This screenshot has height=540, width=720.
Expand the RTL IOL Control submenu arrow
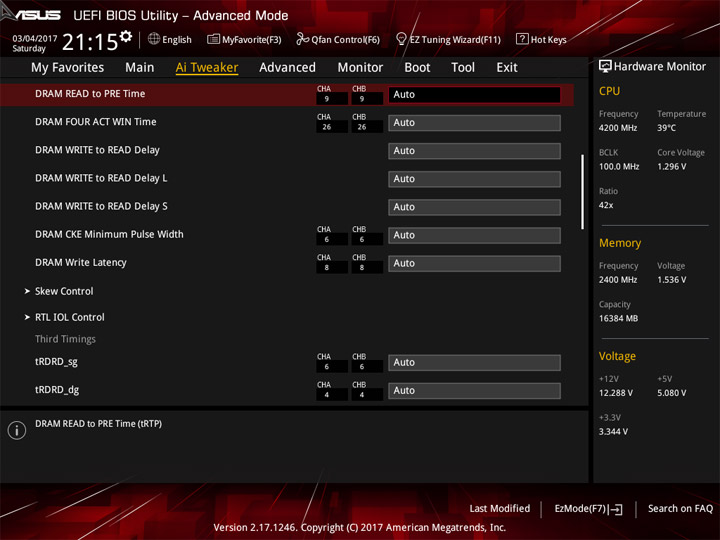[27, 317]
